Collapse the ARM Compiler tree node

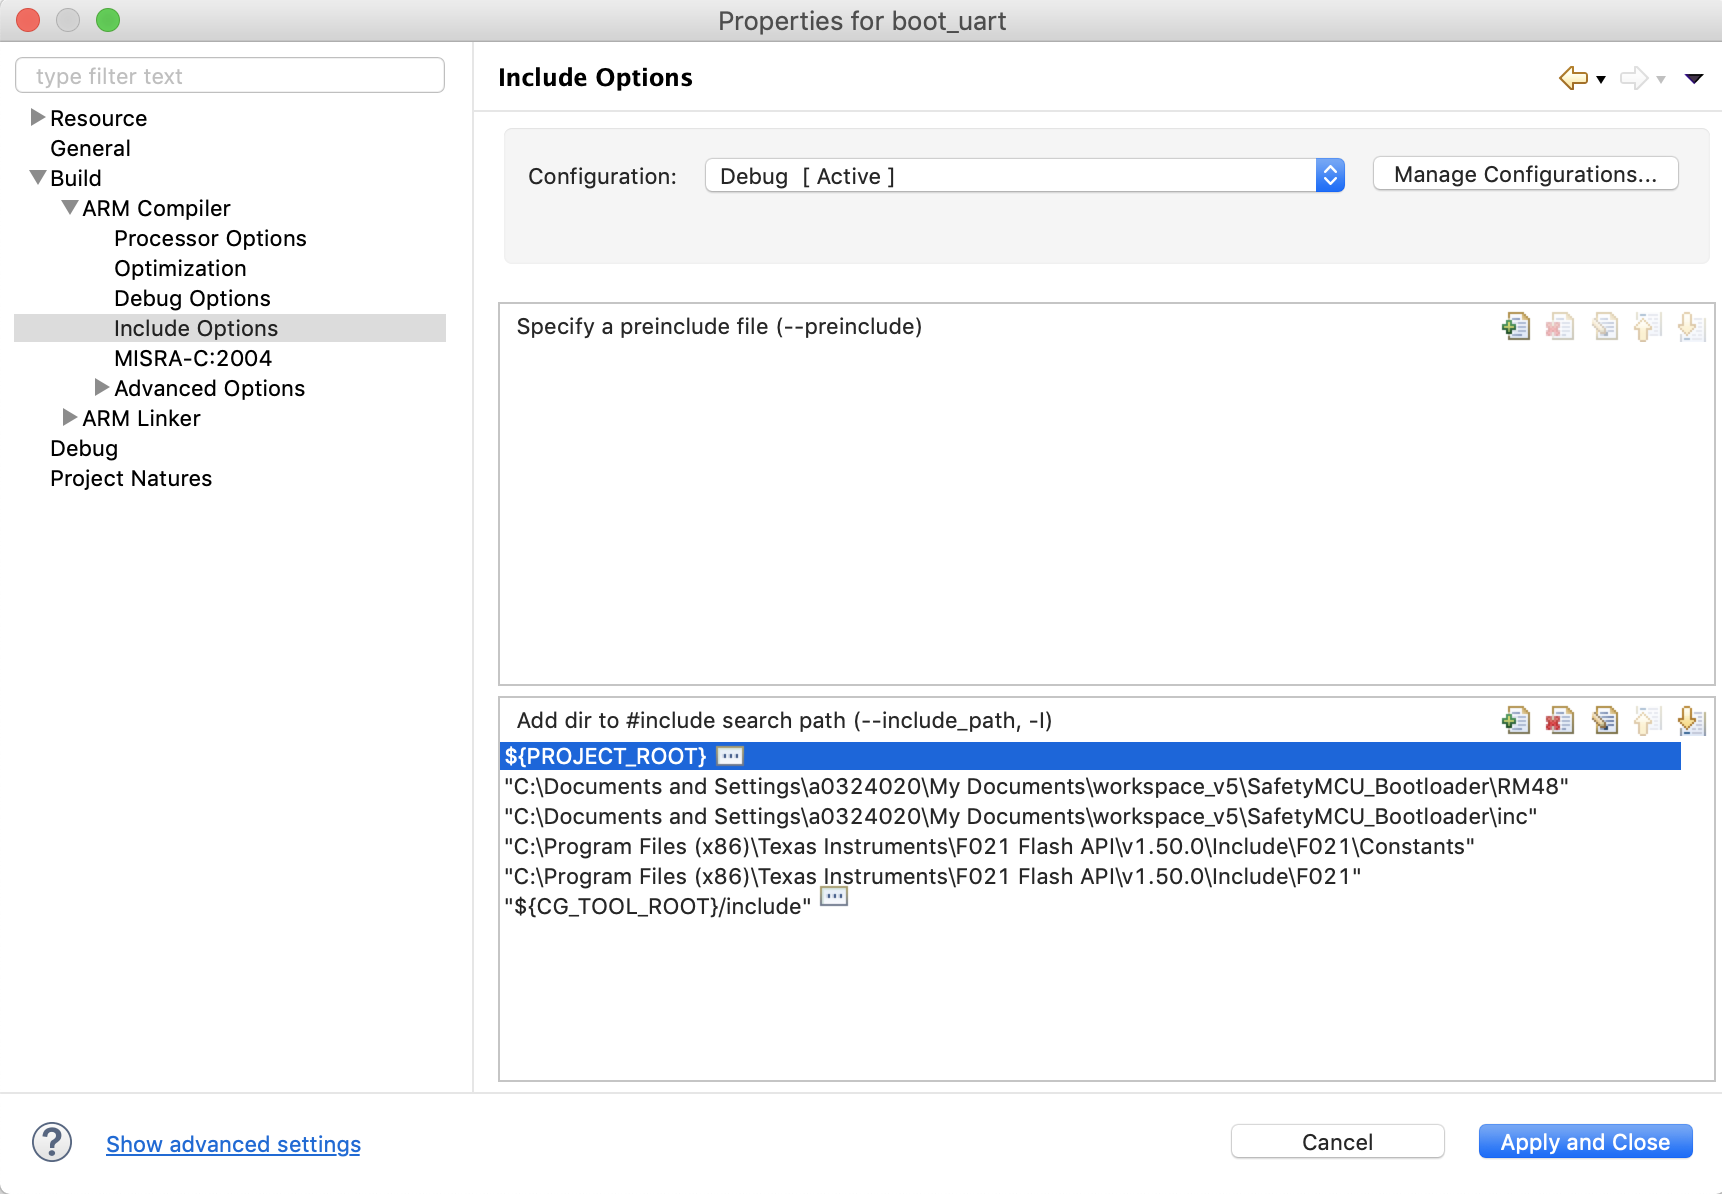[70, 208]
